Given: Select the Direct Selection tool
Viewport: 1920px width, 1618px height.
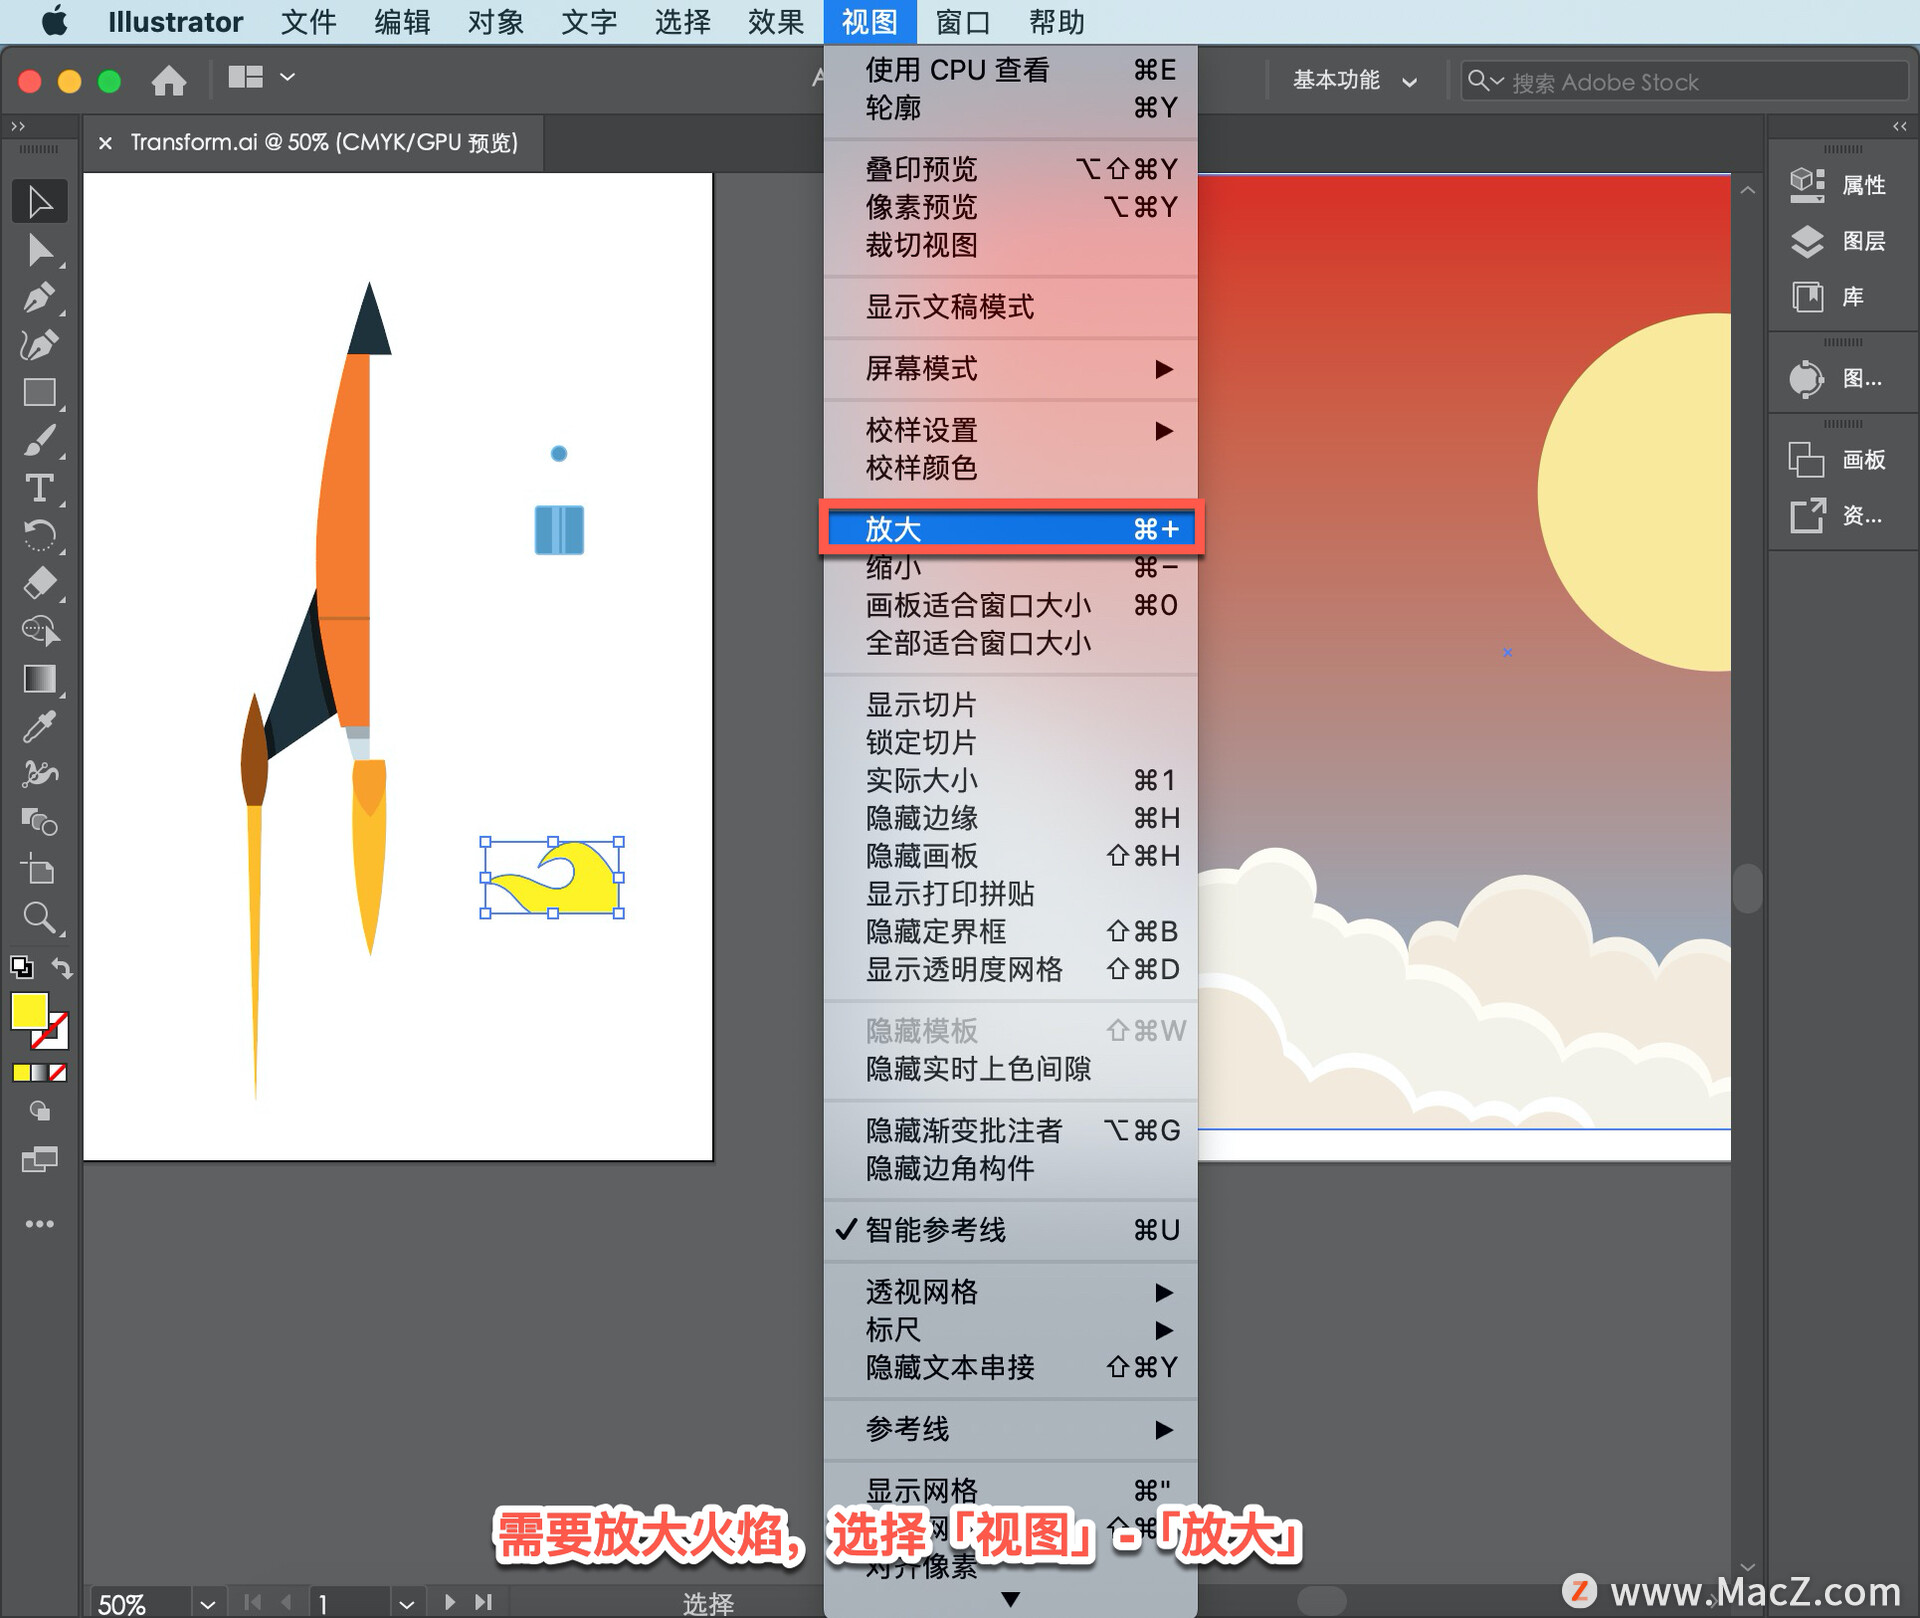Looking at the screenshot, I should (x=40, y=249).
